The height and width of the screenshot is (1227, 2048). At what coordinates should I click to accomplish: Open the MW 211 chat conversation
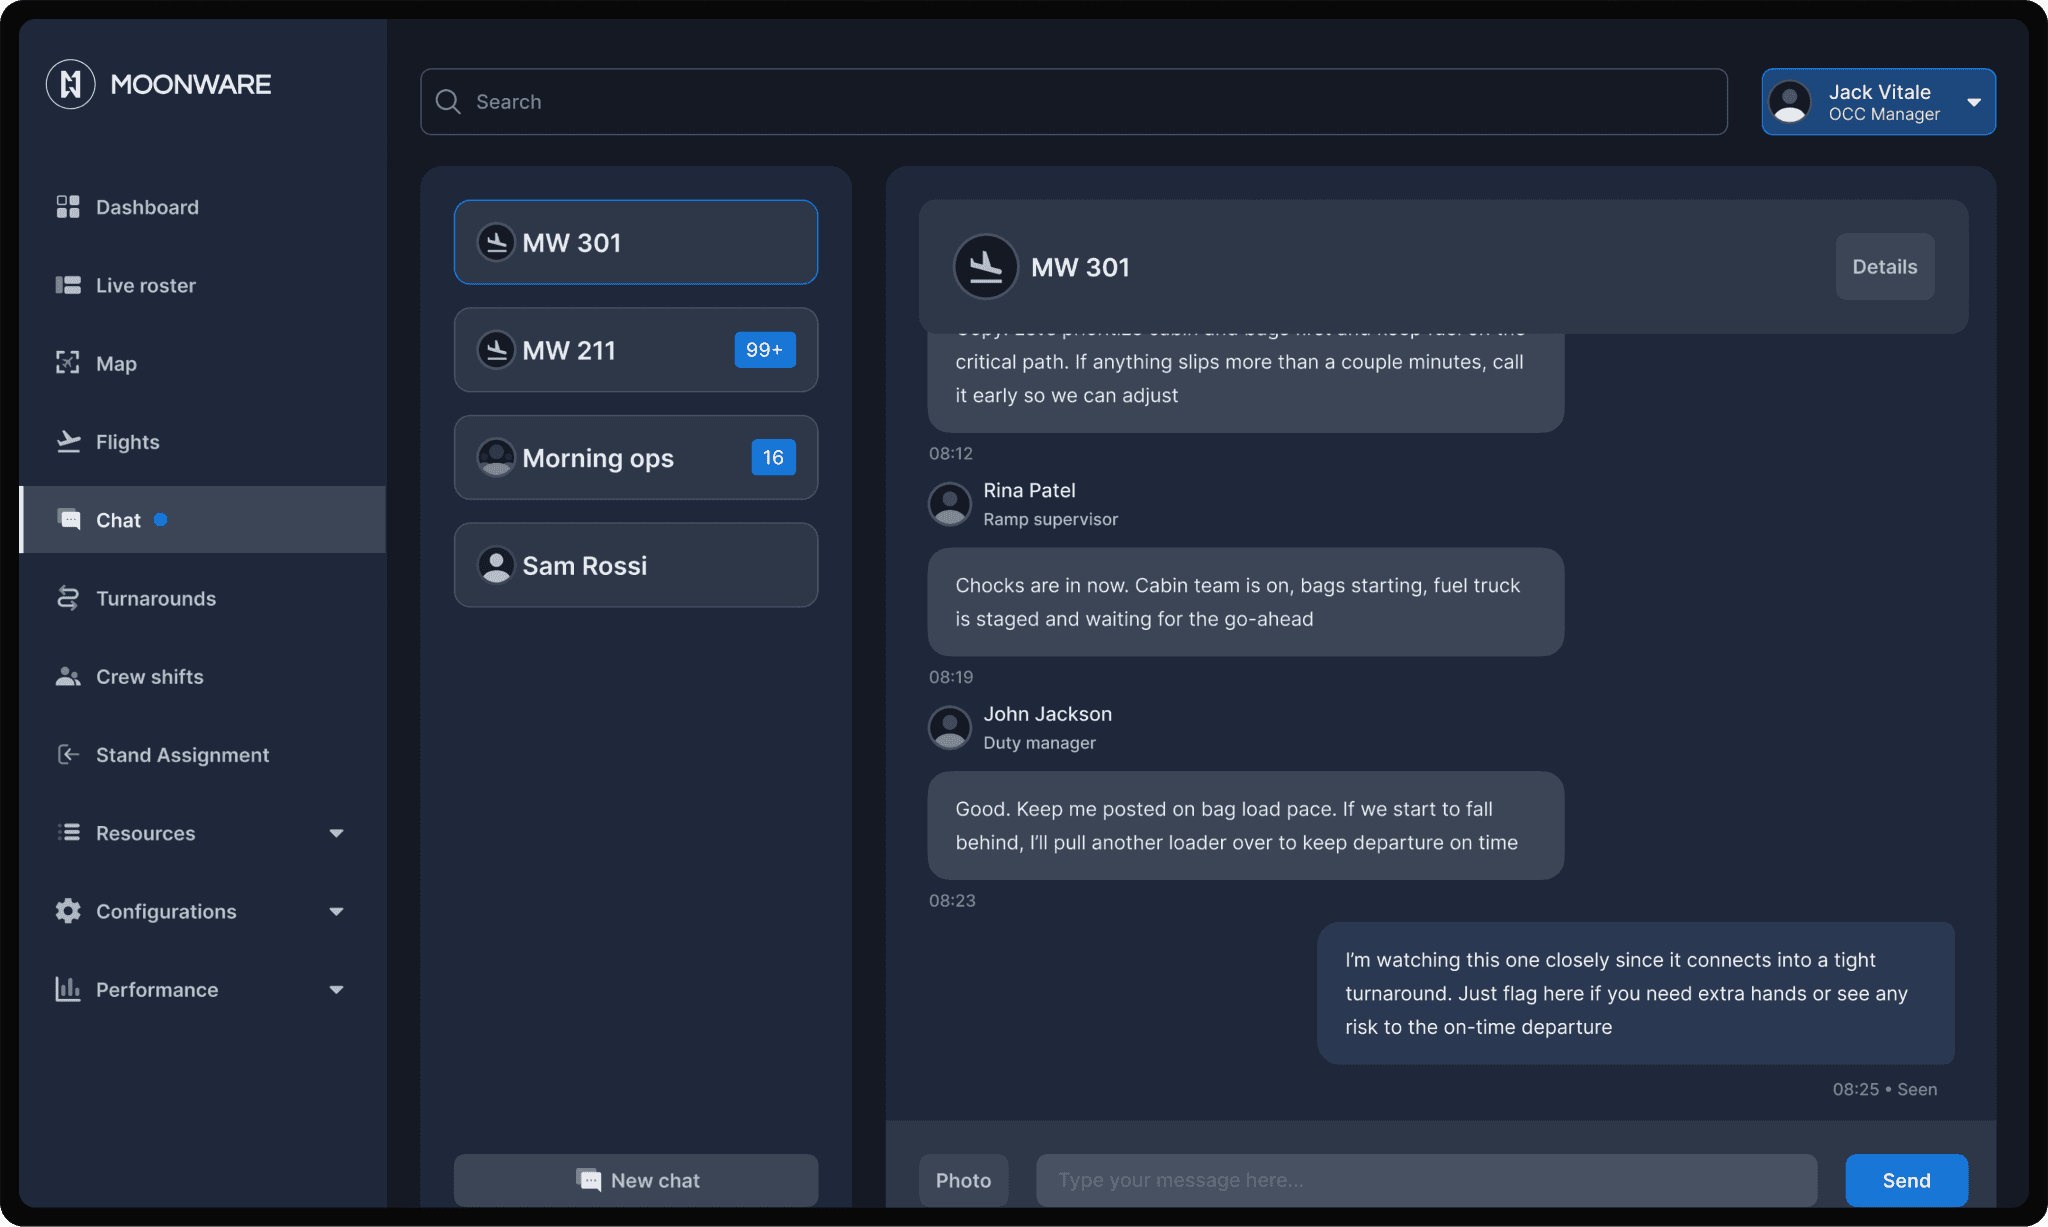(x=636, y=350)
